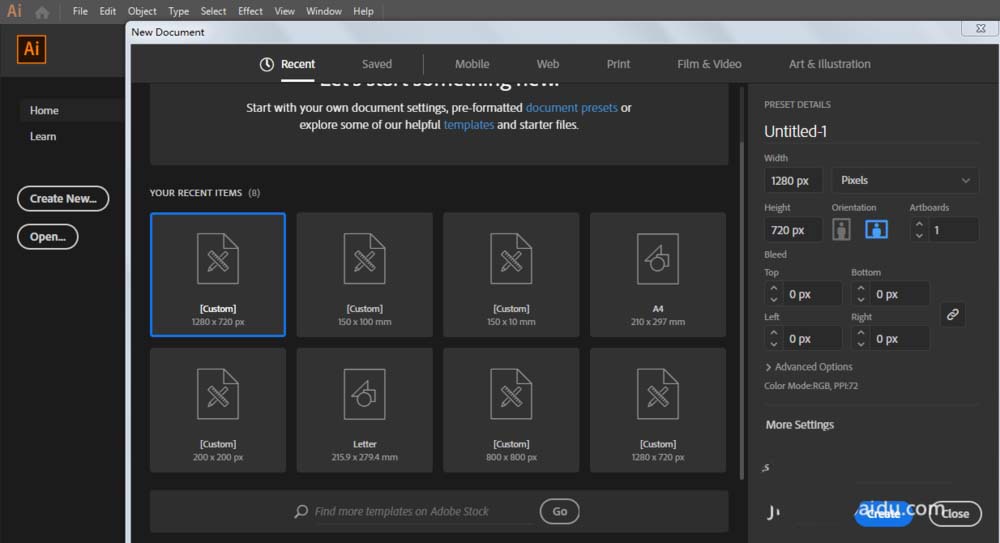This screenshot has width=1000, height=543.
Task: Click the Artboards count stepper arrows
Action: tap(919, 230)
